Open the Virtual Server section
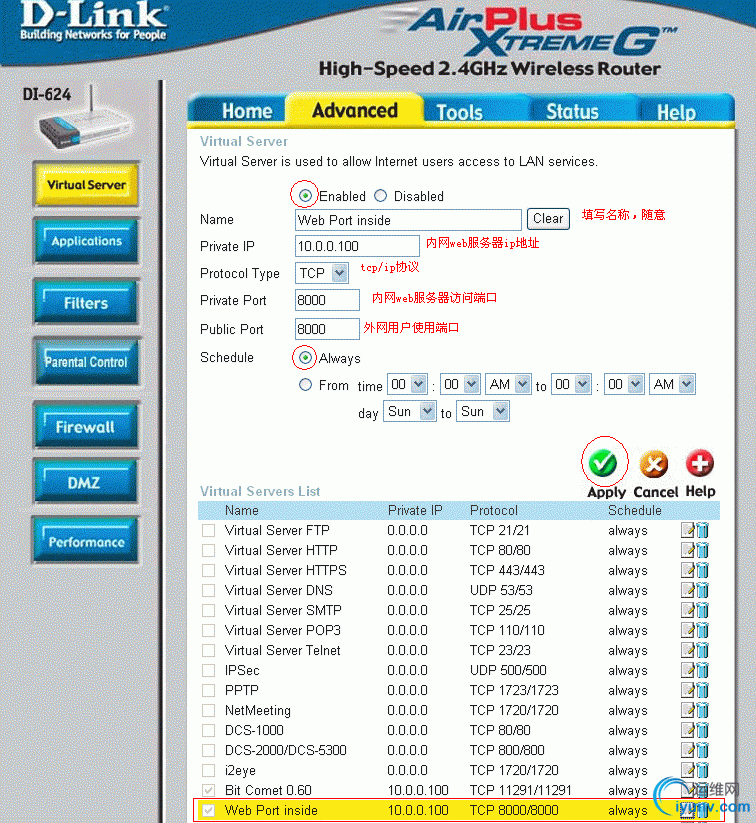 tap(86, 185)
